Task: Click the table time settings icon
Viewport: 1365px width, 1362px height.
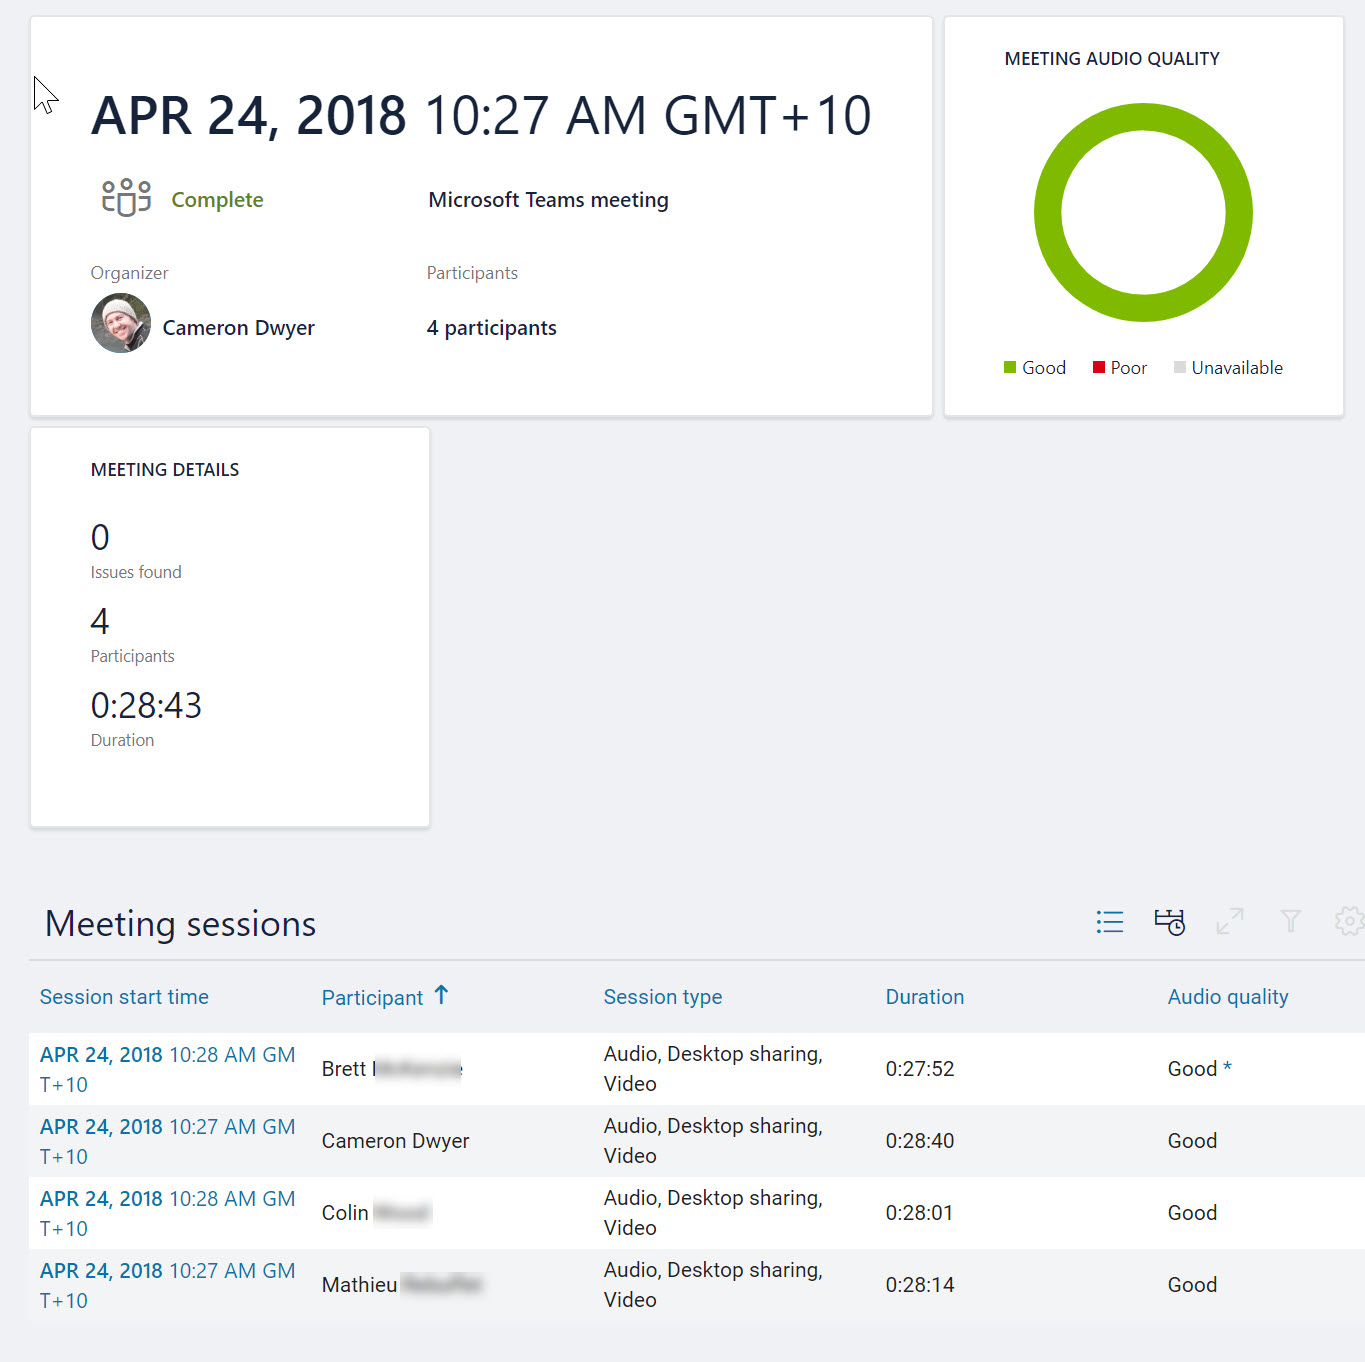Action: [1170, 922]
